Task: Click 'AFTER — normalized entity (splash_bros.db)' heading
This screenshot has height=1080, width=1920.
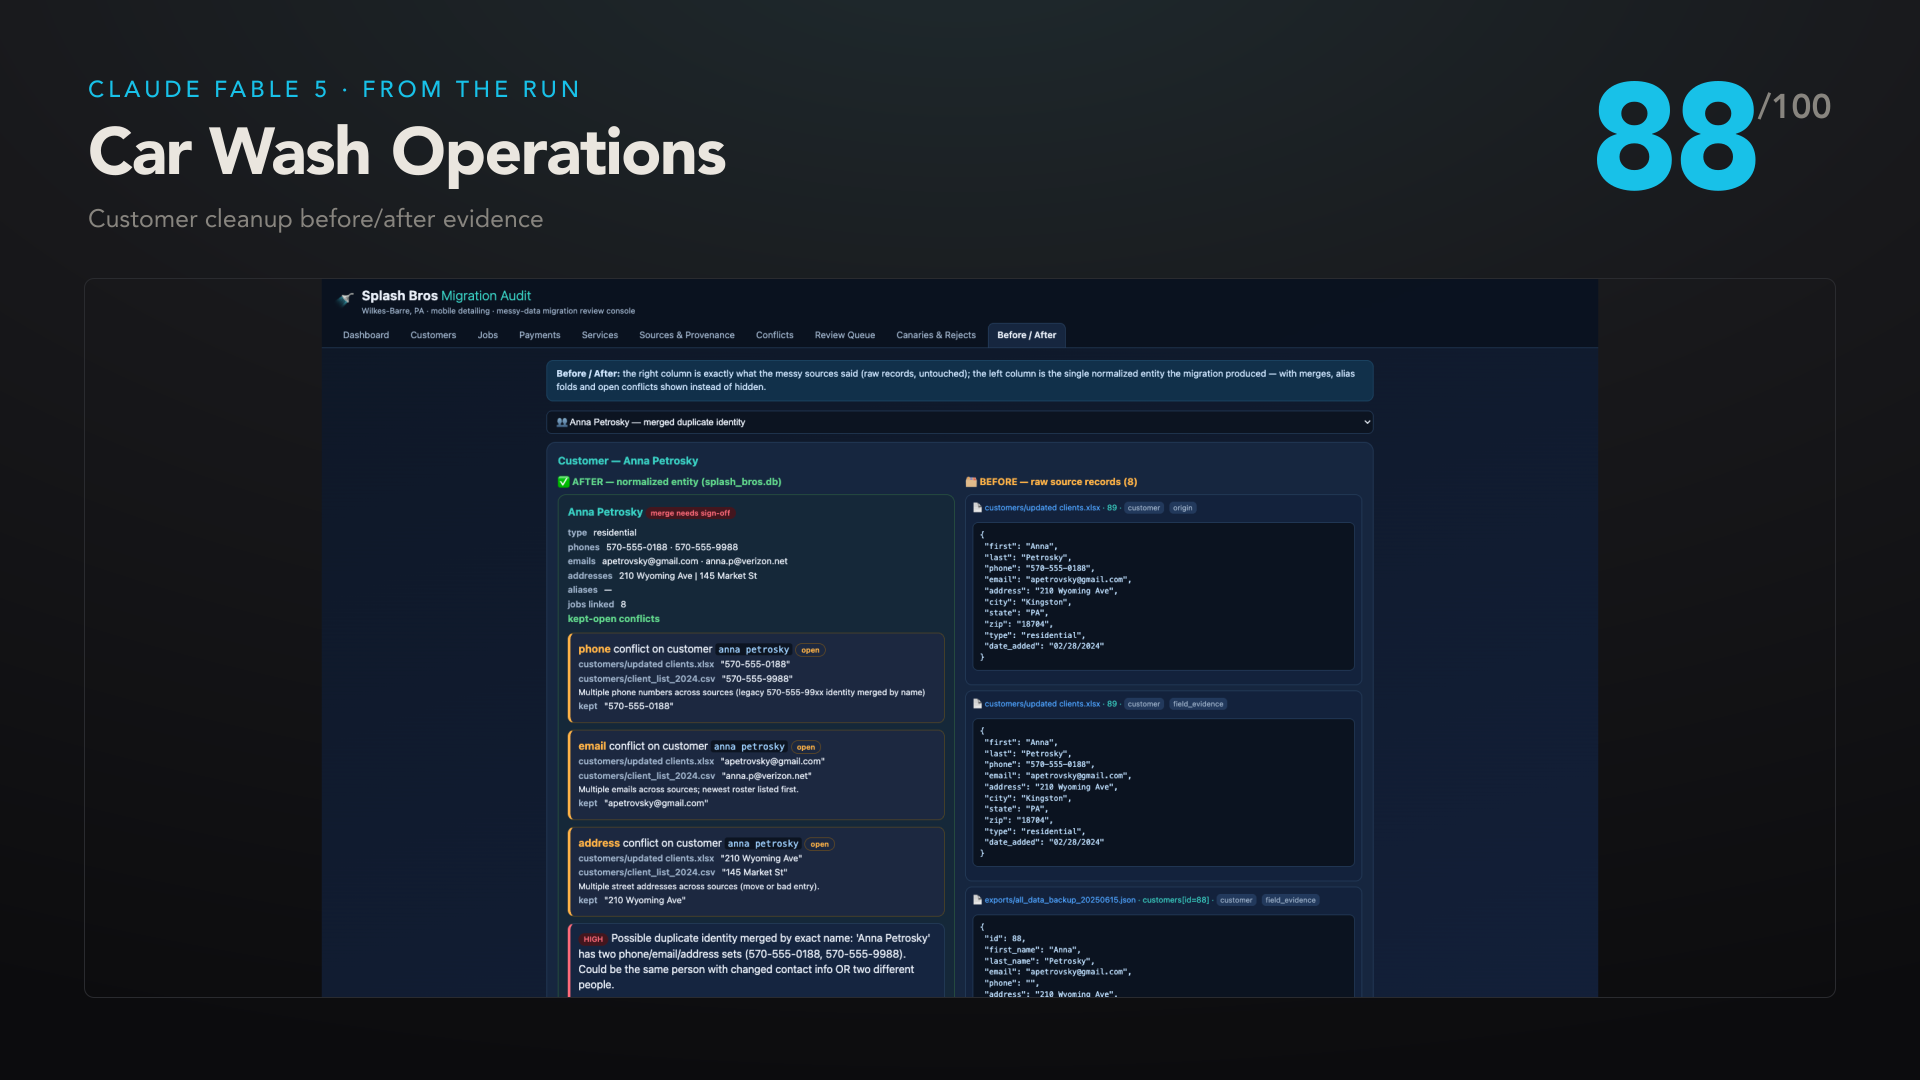Action: [x=676, y=482]
